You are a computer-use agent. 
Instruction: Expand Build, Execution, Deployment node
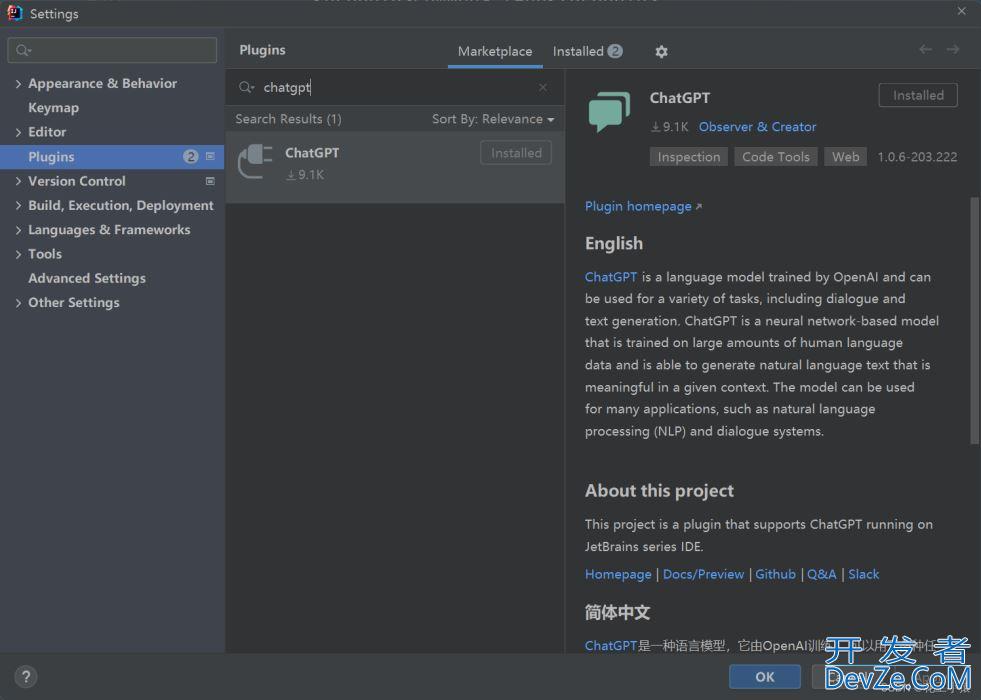[x=18, y=205]
